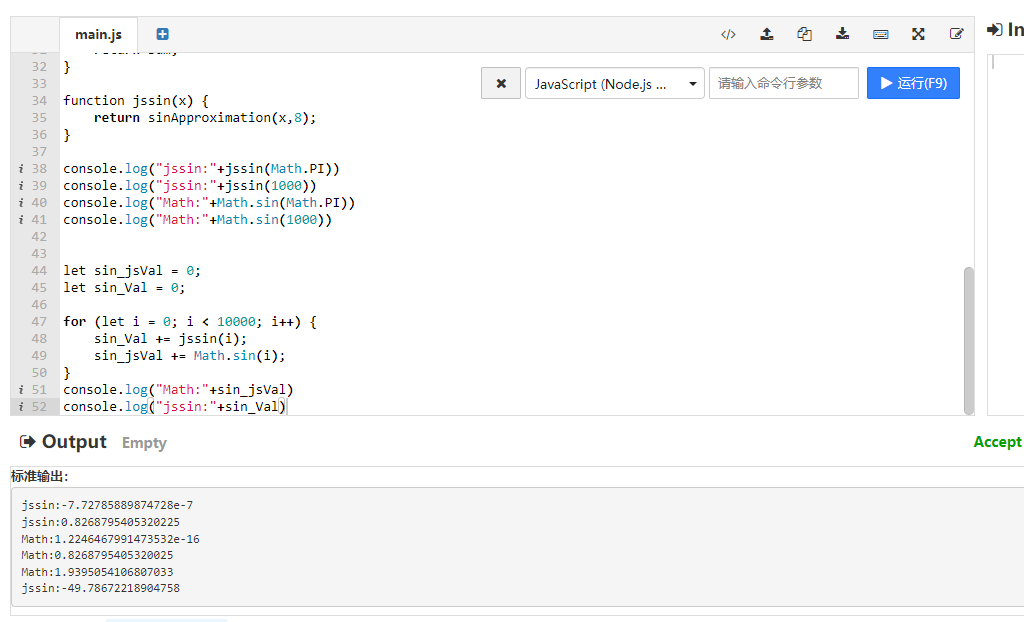Focus the command line arguments field

coord(783,84)
